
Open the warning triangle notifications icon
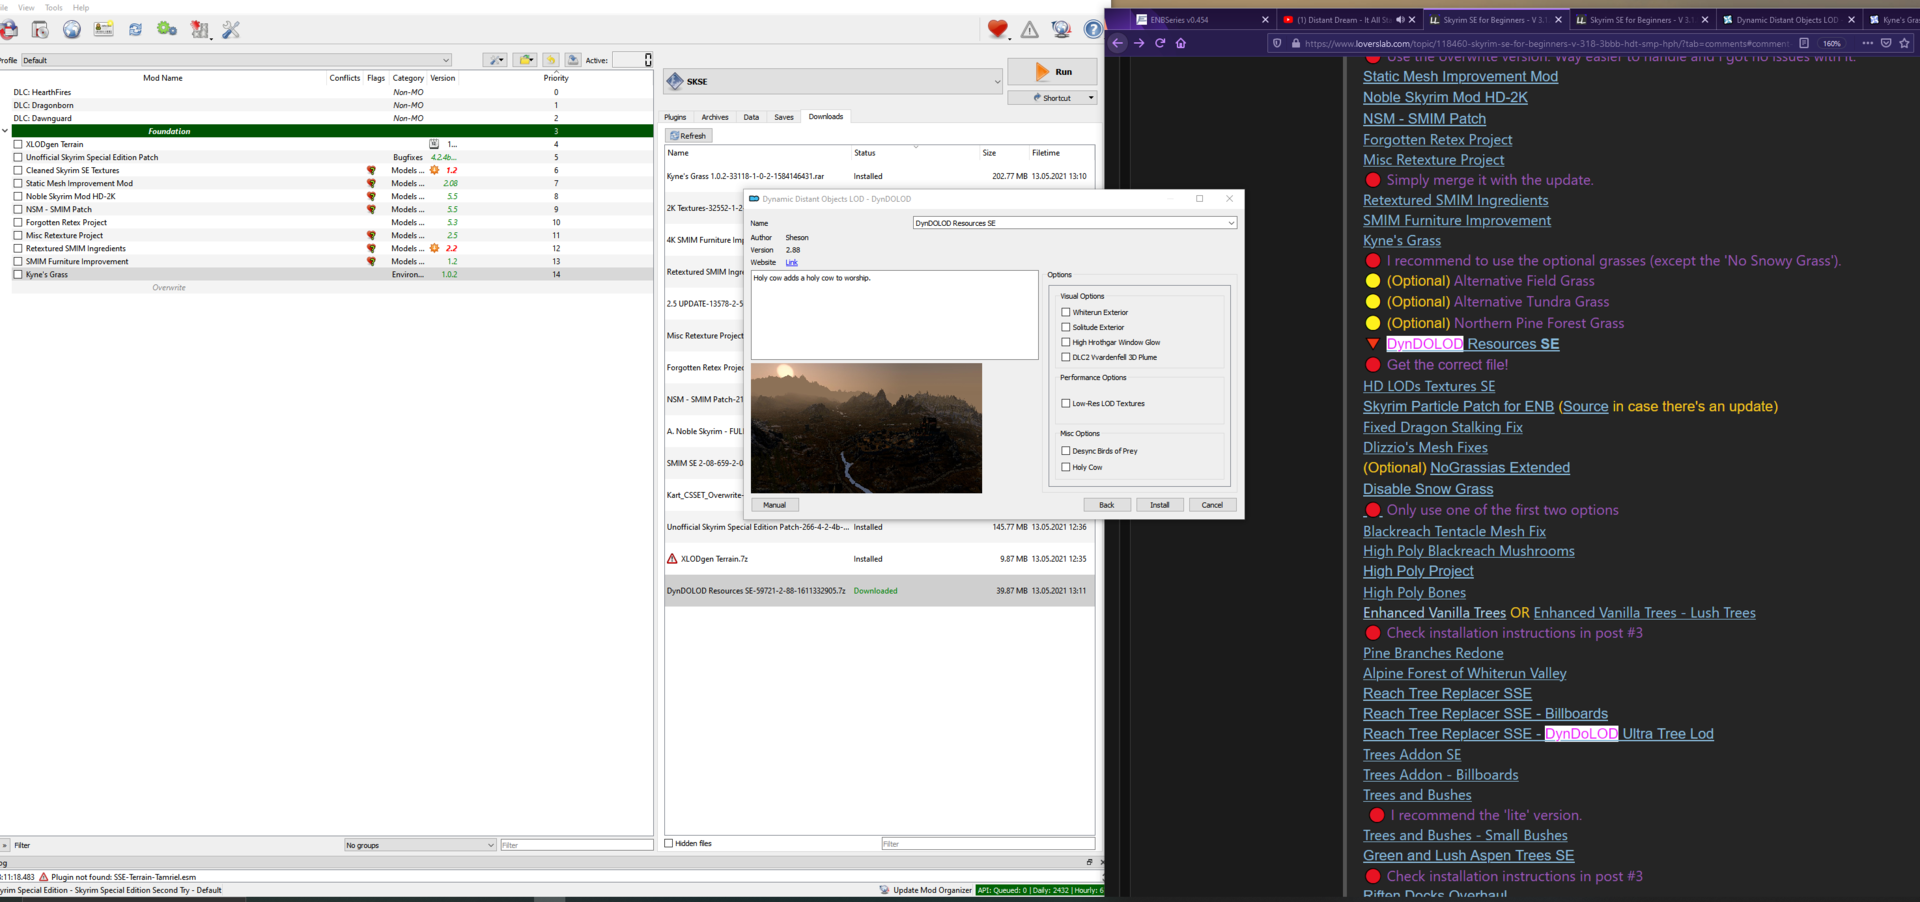pos(1029,30)
